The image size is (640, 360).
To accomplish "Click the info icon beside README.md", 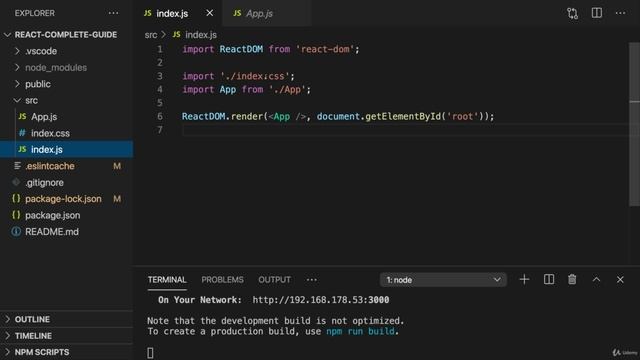I will 16,231.
